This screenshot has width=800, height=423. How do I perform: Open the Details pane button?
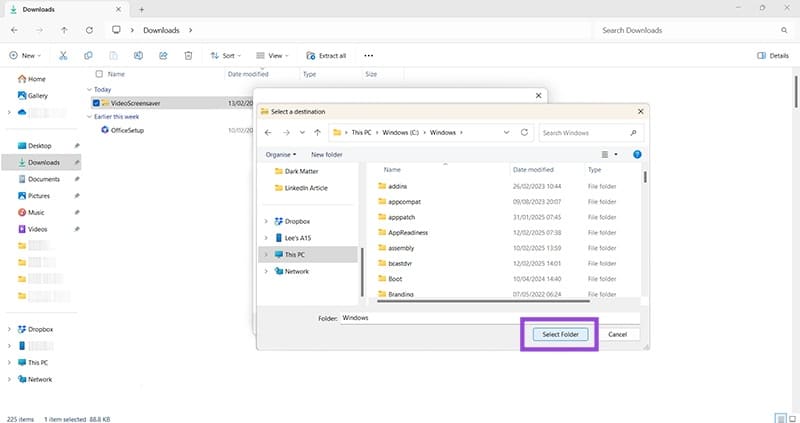tap(773, 56)
